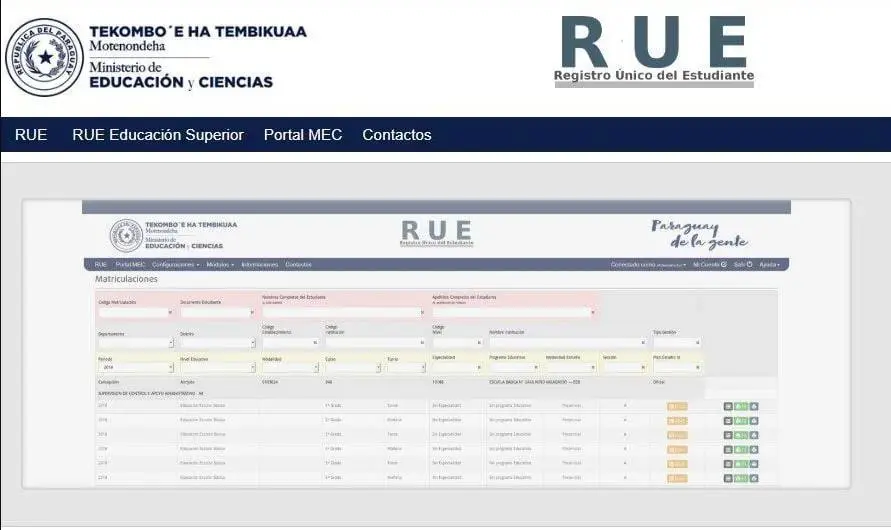Click the green icon in the 1° Grado Tarde row
Screen dimensions: 891x530
[x=741, y=406]
